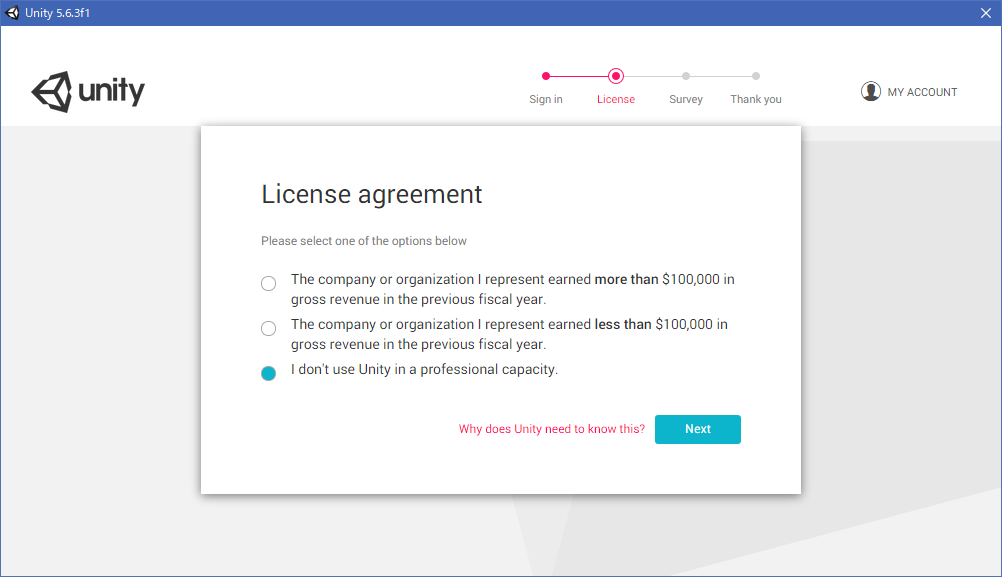Close the Unity 5.6.3f1 window
1002x577 pixels.
(x=985, y=13)
